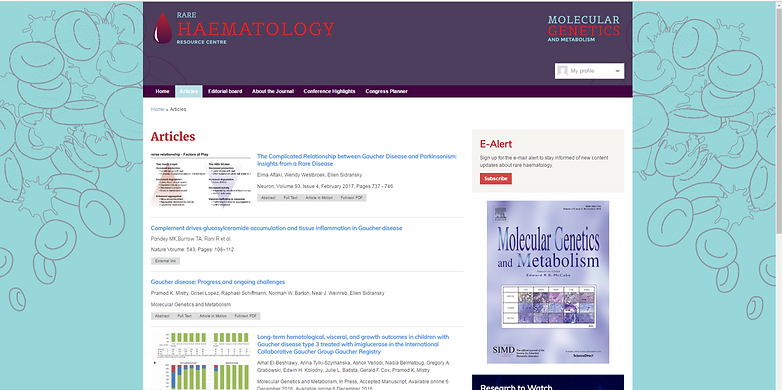This screenshot has height=390, width=782.
Task: Open the bar chart thumbnail of the imiglucerase article
Action: coord(200,361)
